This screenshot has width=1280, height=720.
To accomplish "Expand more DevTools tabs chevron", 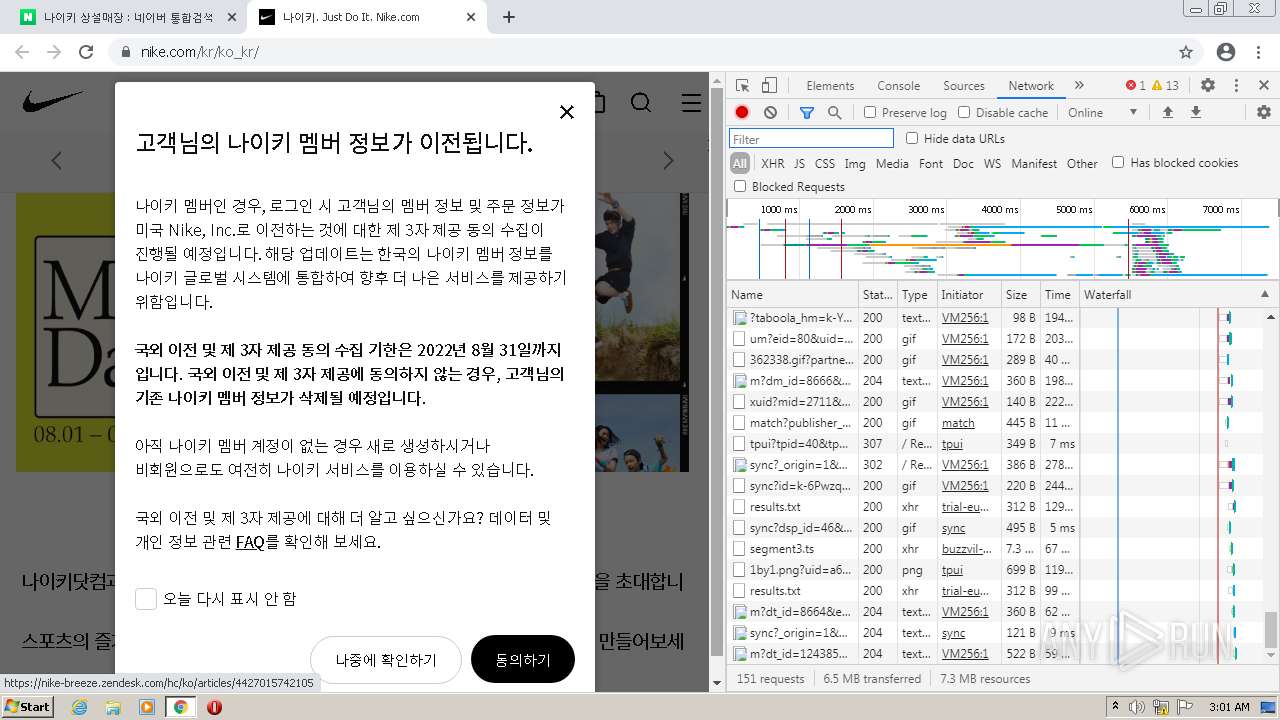I will pyautogui.click(x=1079, y=85).
